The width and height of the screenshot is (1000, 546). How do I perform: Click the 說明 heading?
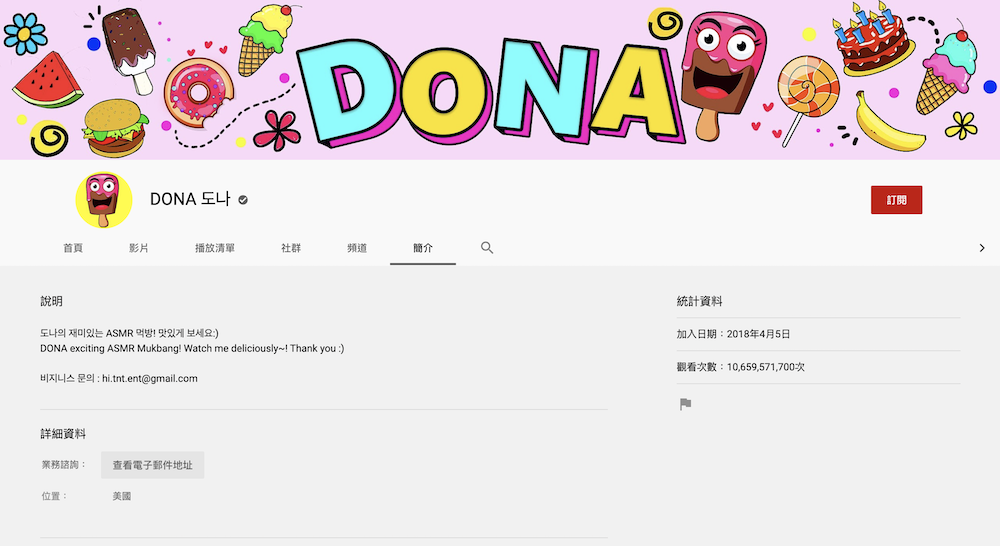coord(52,301)
